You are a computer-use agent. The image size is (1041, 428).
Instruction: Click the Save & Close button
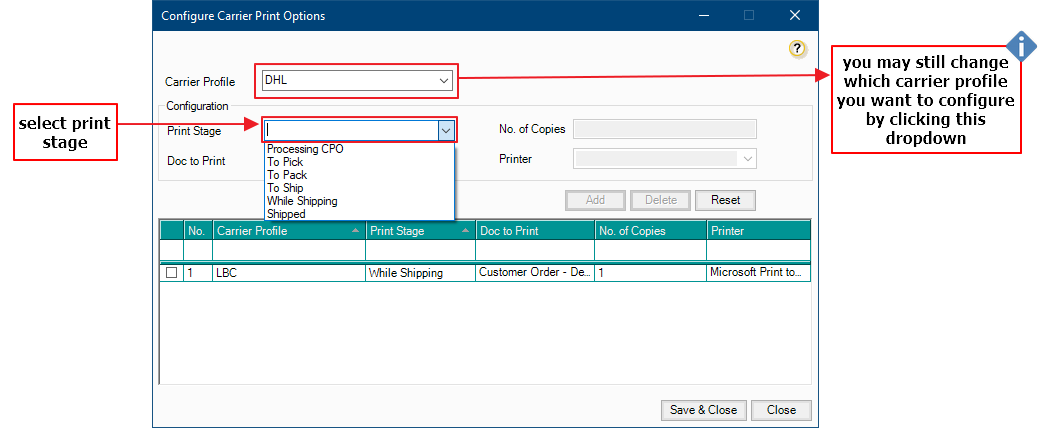pyautogui.click(x=703, y=410)
